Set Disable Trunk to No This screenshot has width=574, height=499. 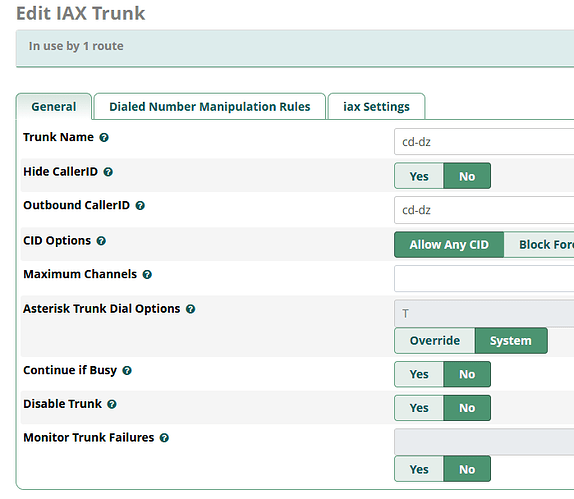click(467, 408)
